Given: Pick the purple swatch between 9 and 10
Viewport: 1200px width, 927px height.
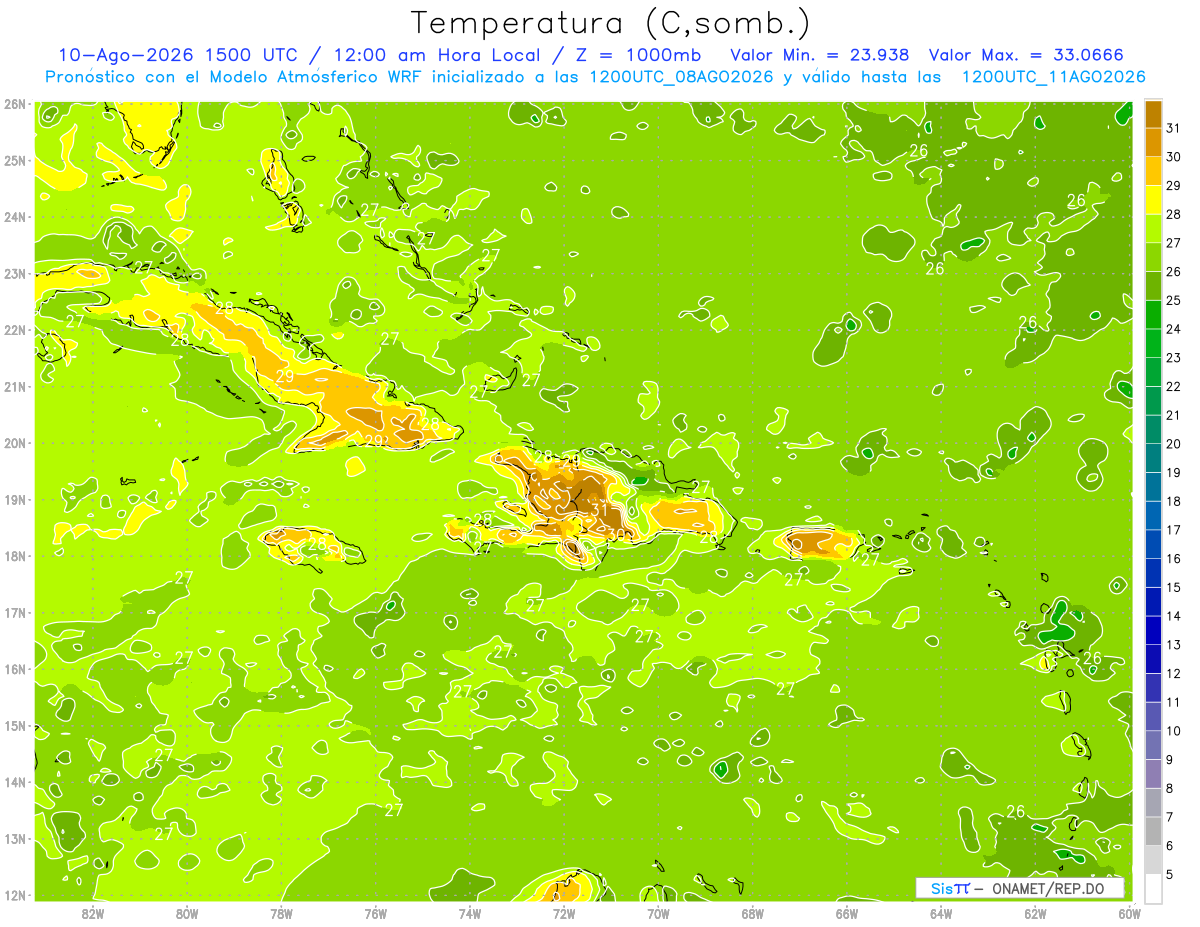Looking at the screenshot, I should coord(1153,744).
